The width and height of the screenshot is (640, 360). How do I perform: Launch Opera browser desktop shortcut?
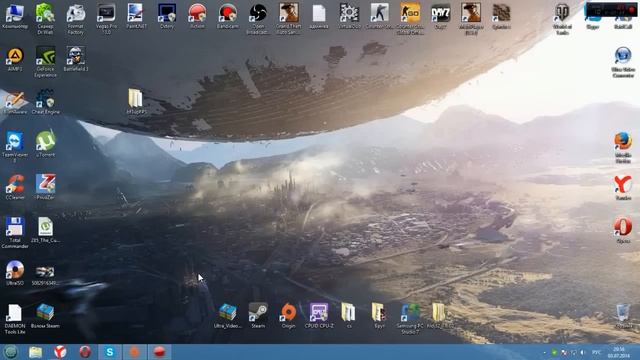coord(623,231)
